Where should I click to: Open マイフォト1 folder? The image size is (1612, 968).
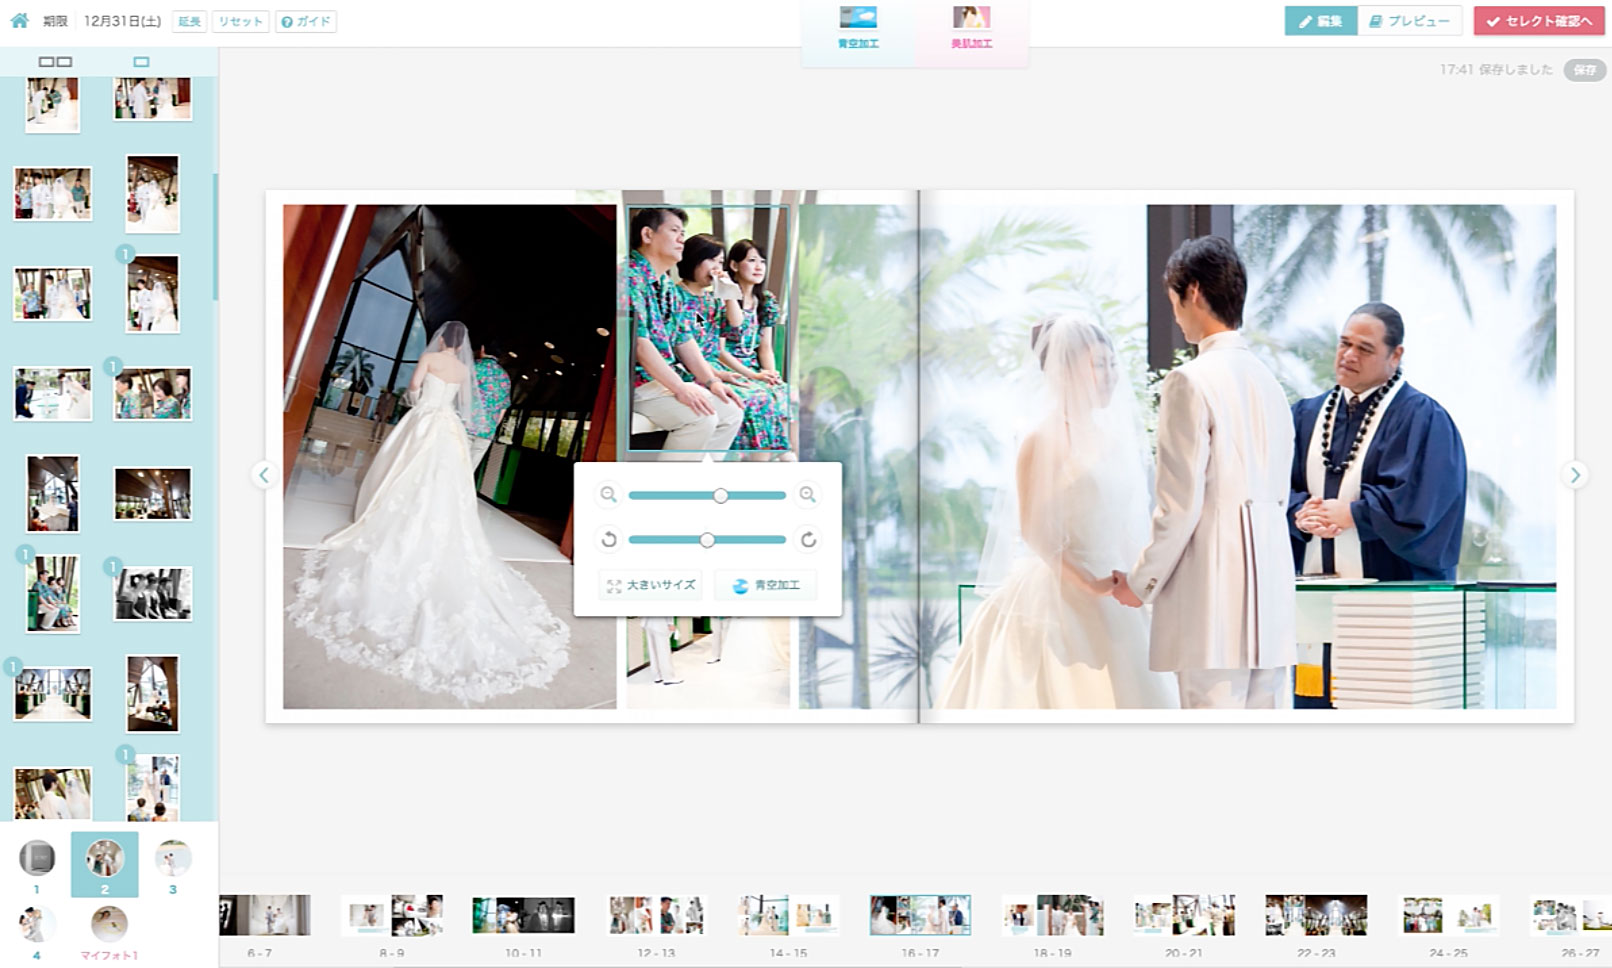(109, 933)
